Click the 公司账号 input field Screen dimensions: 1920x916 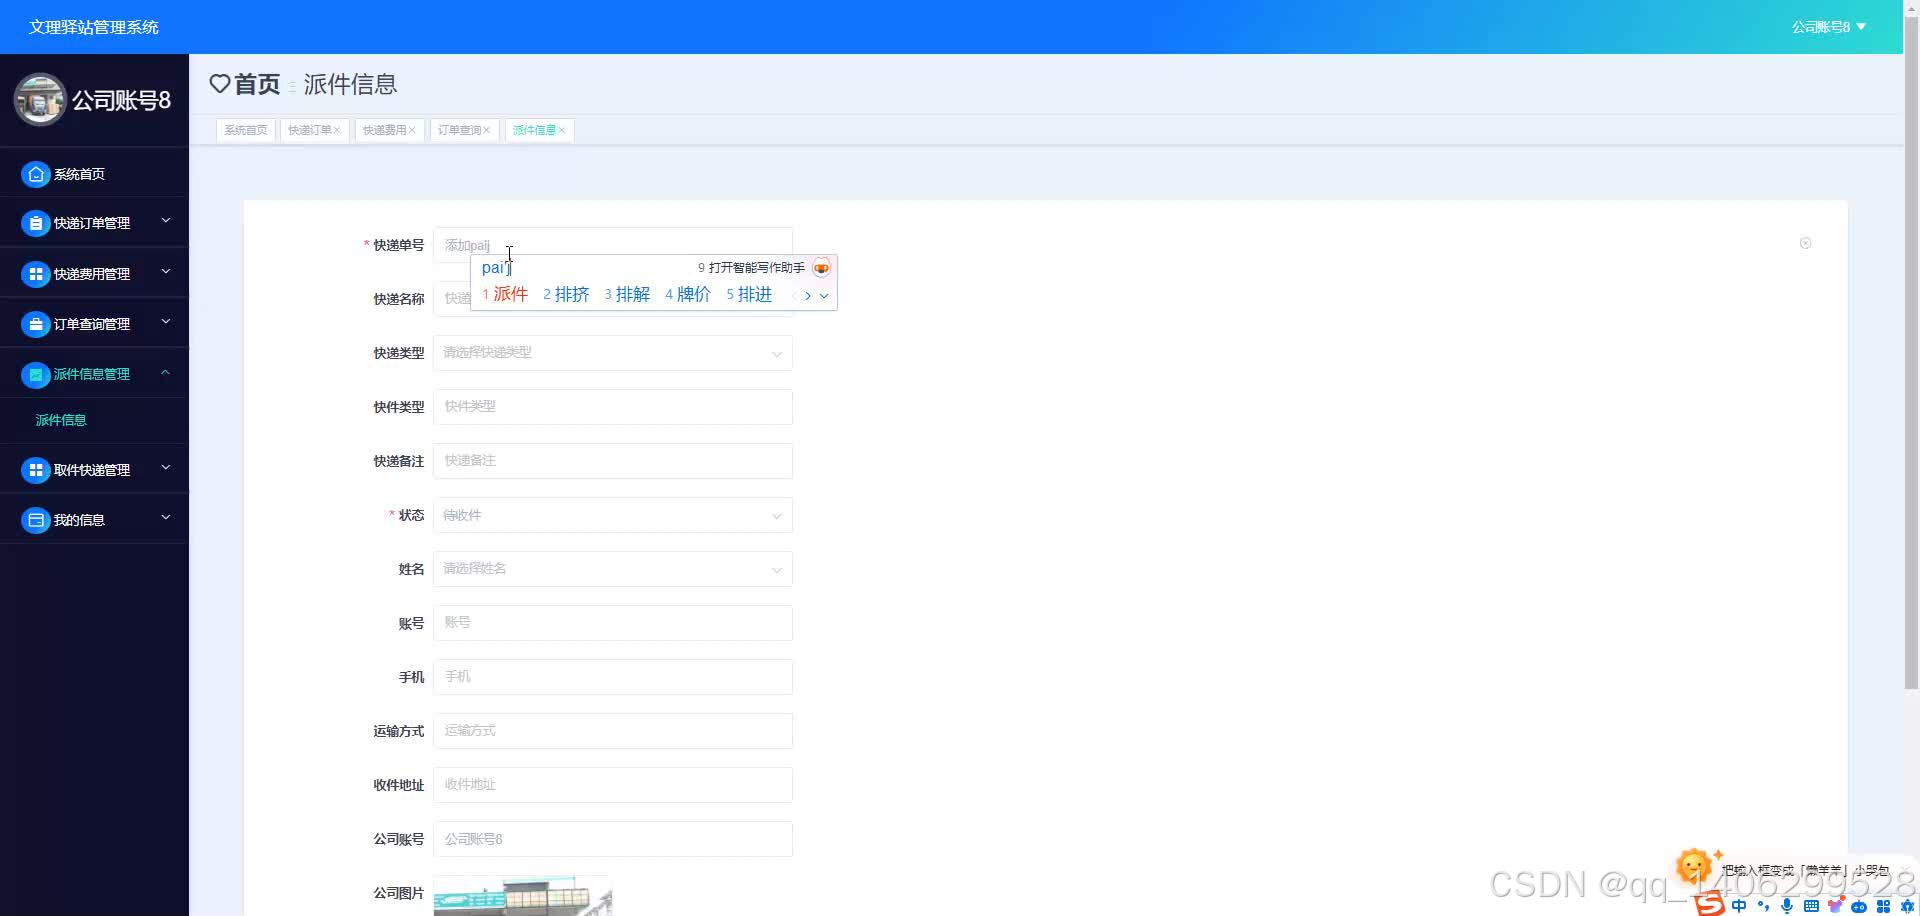click(613, 839)
